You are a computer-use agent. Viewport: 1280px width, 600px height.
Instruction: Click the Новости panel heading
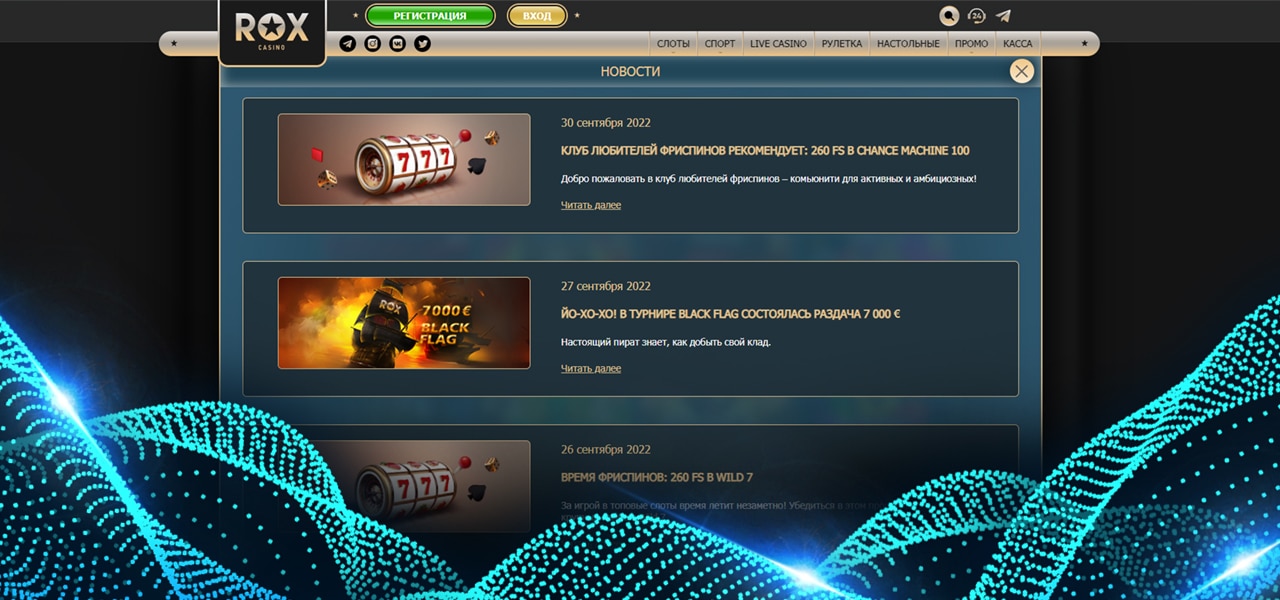[630, 72]
